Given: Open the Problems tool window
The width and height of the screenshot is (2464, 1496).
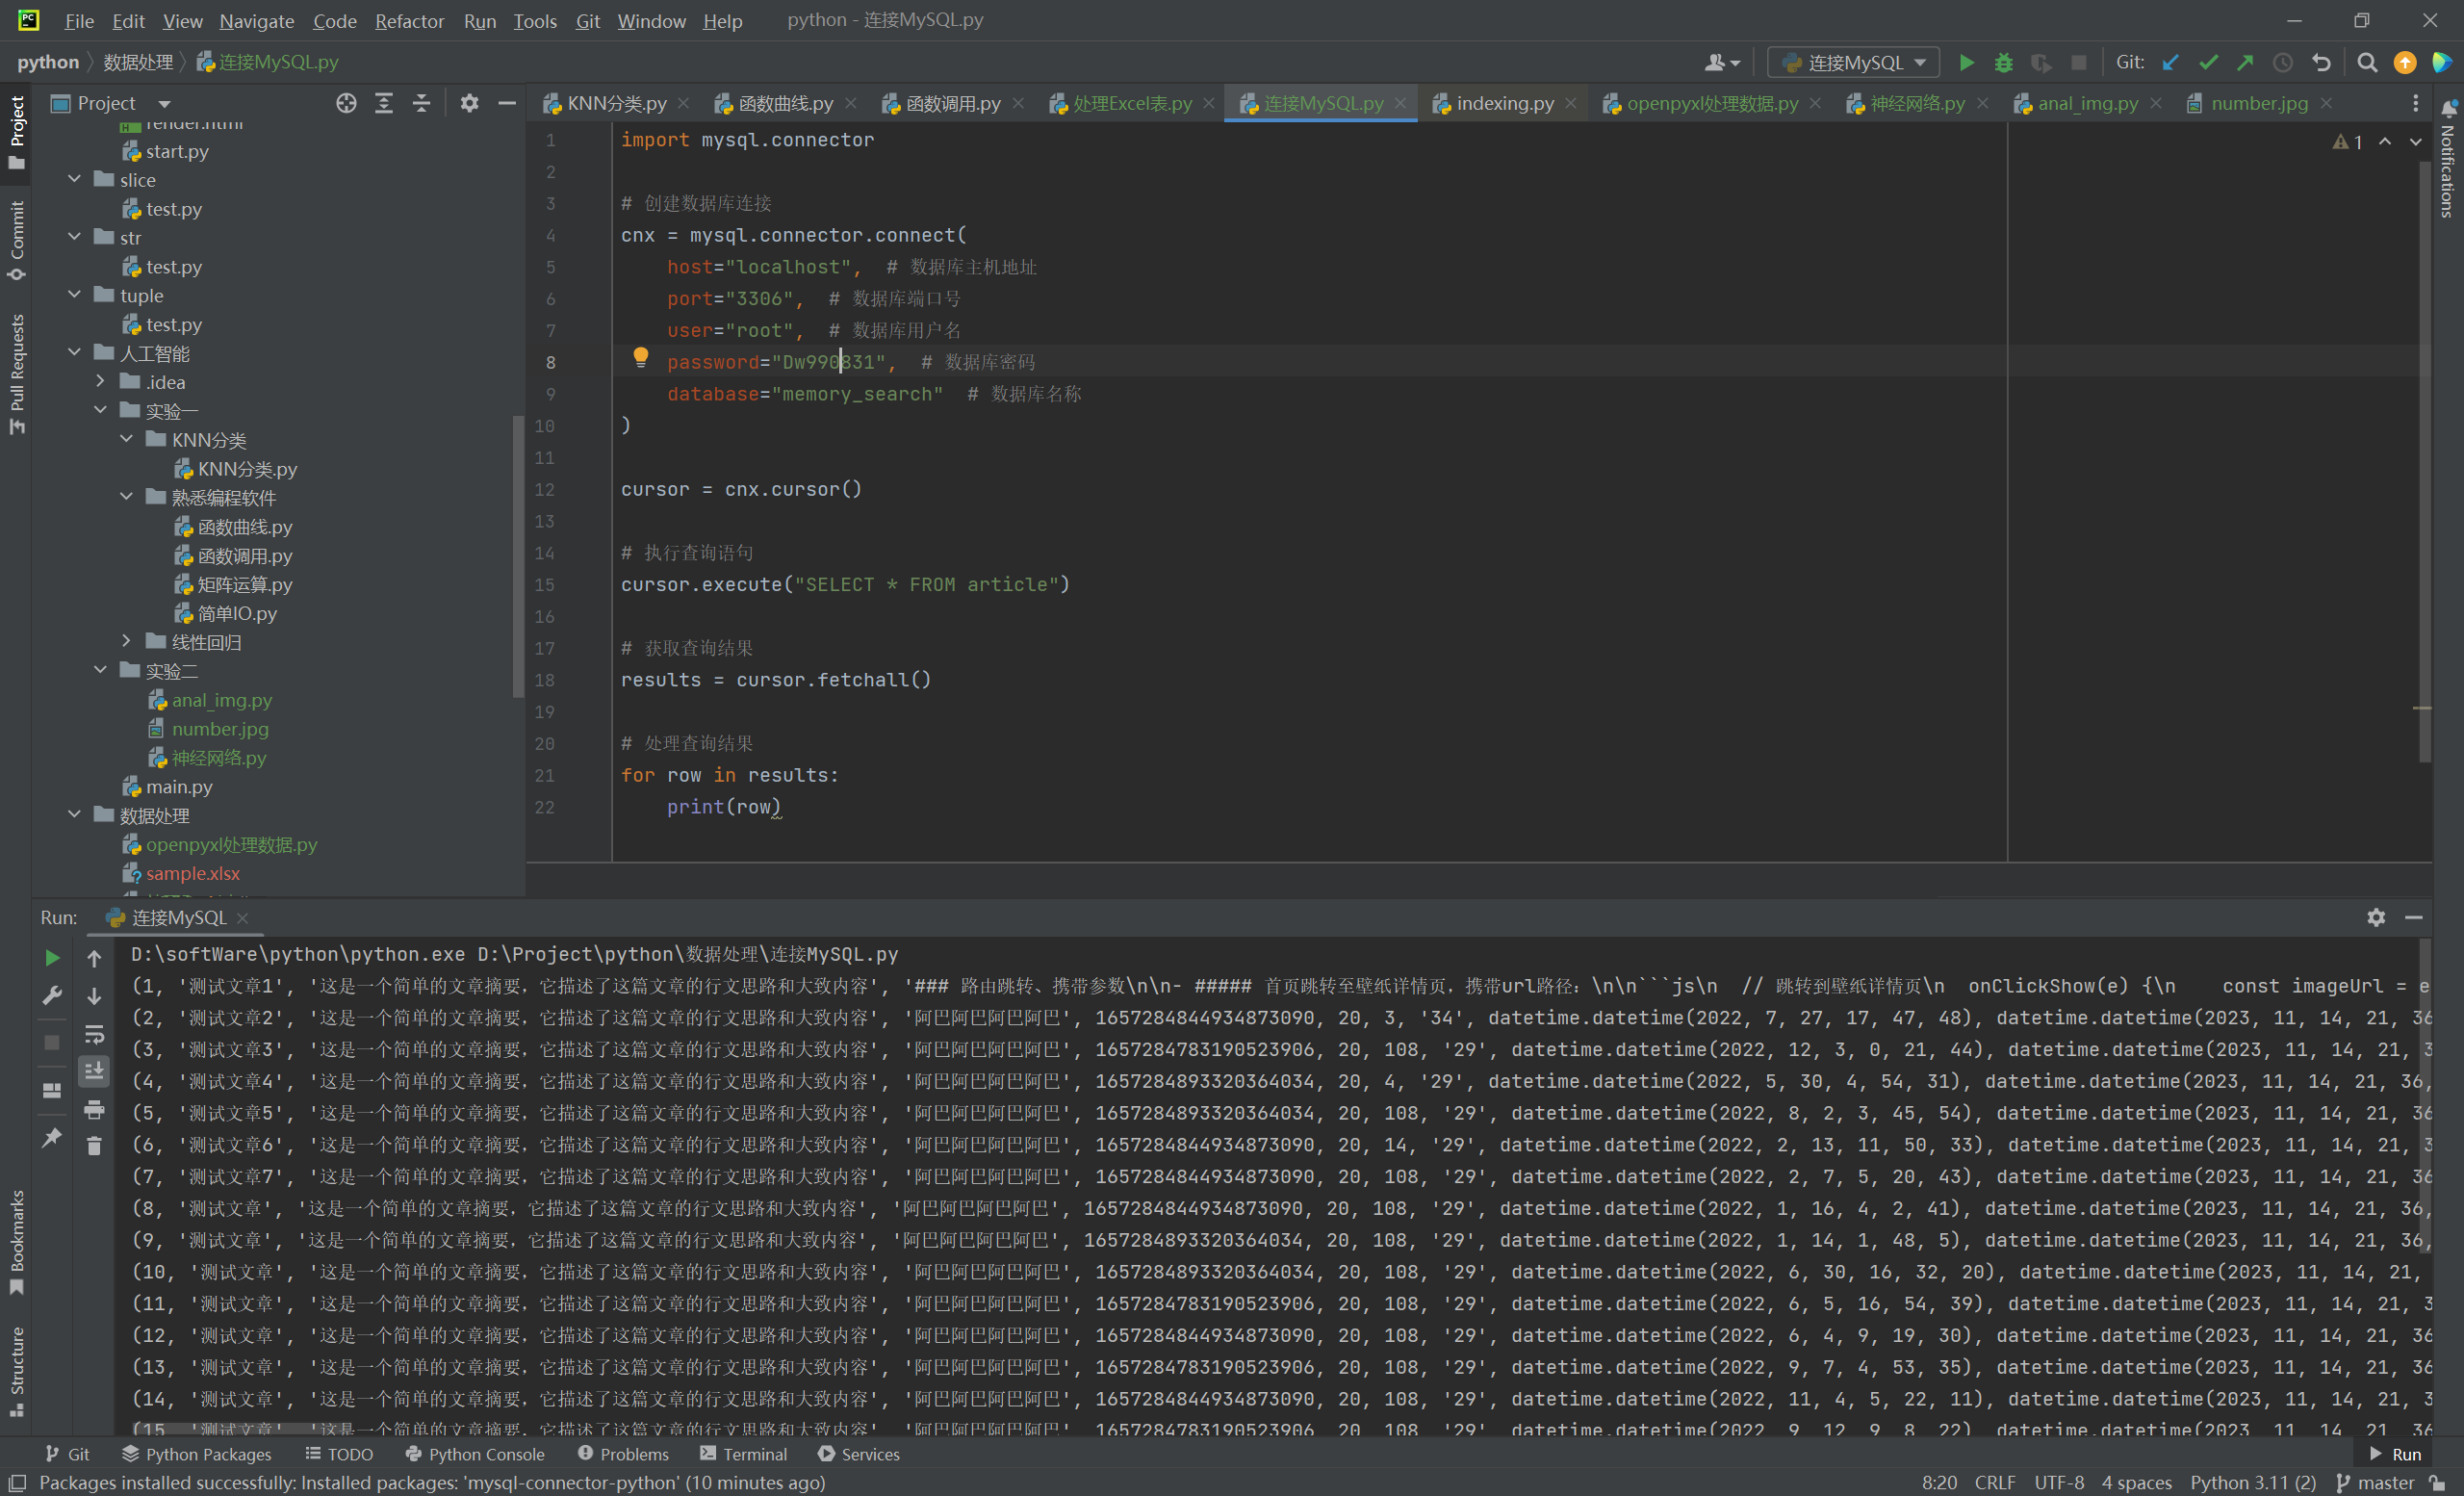Looking at the screenshot, I should [623, 1454].
